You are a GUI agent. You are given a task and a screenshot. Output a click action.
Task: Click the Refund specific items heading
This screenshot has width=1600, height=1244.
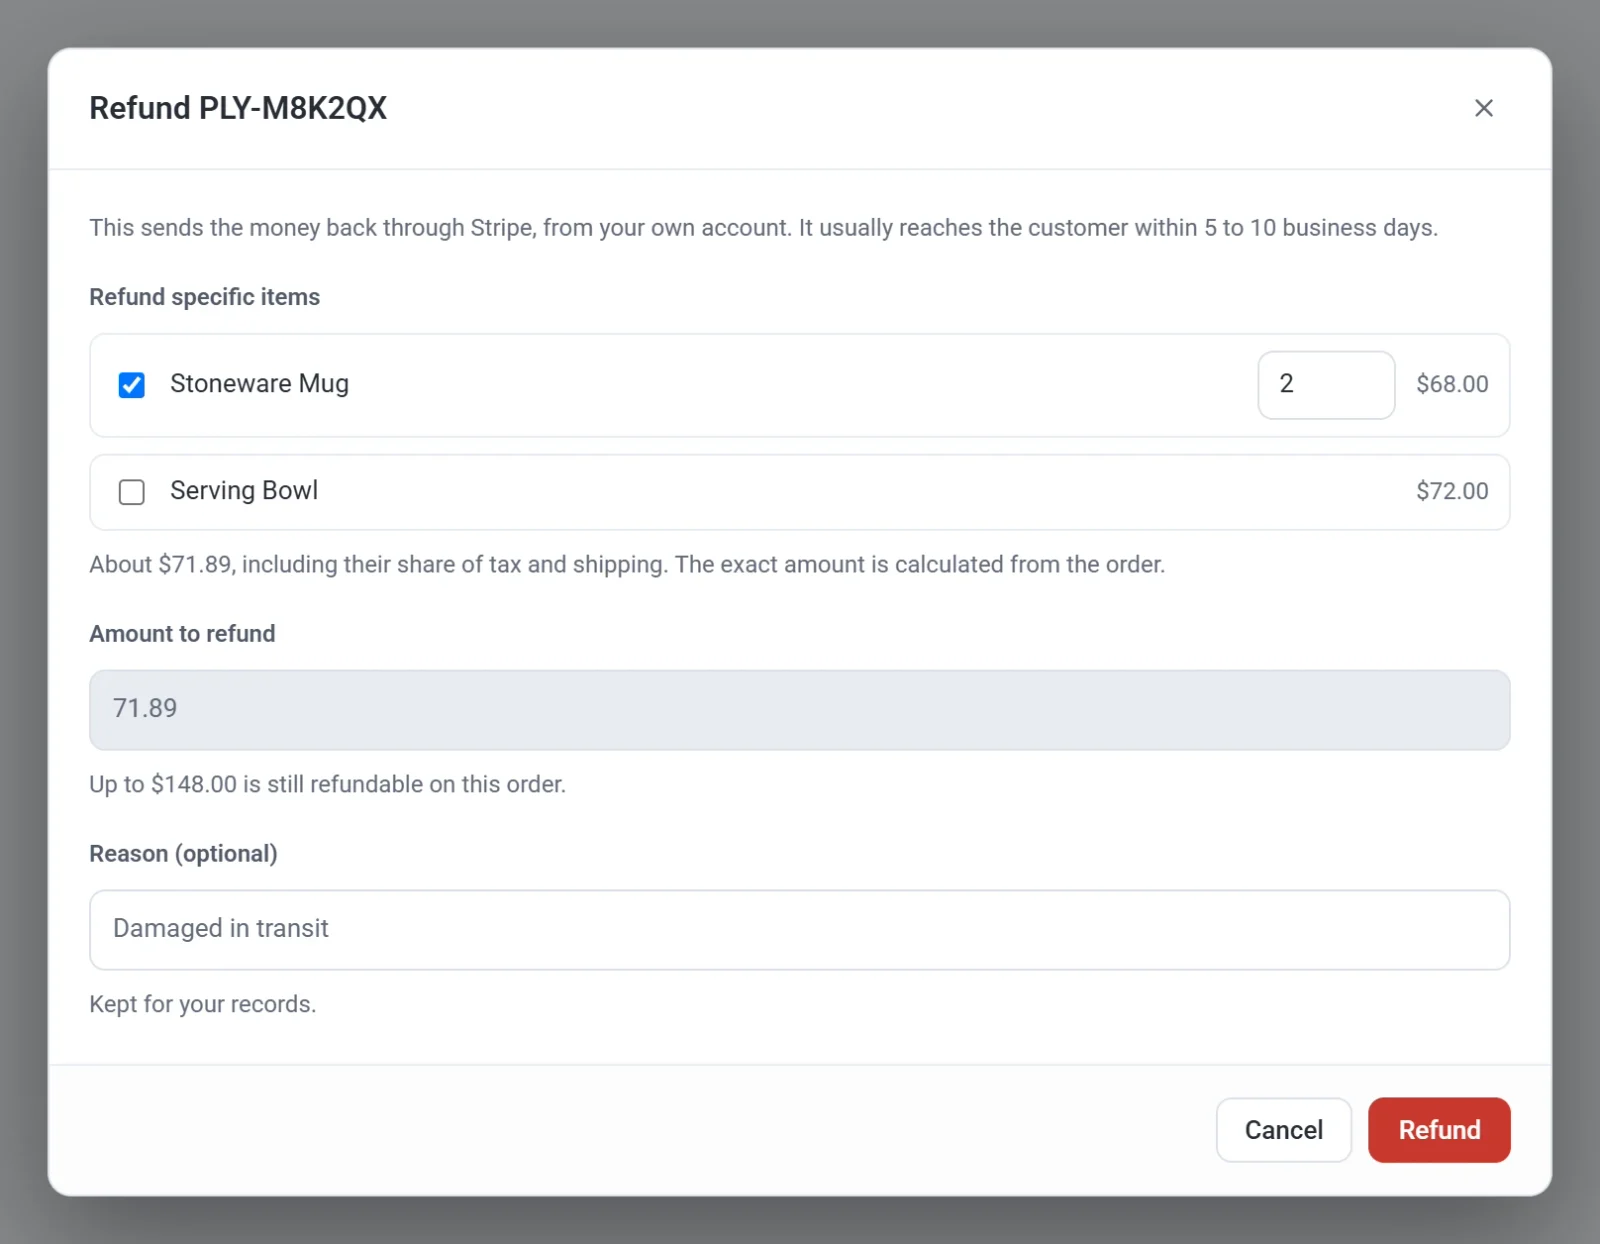click(205, 297)
